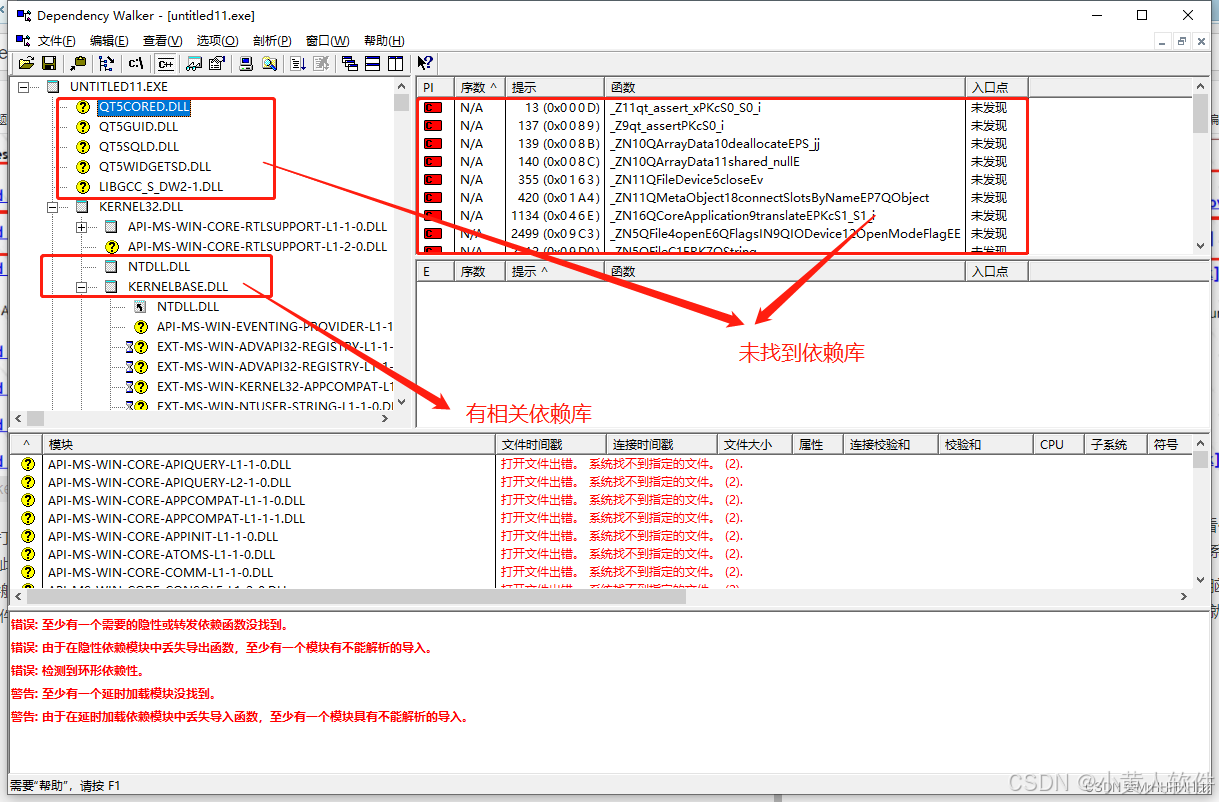Open module Properties from the toolbar
Screen dimensions: 1219x802
(x=215, y=63)
